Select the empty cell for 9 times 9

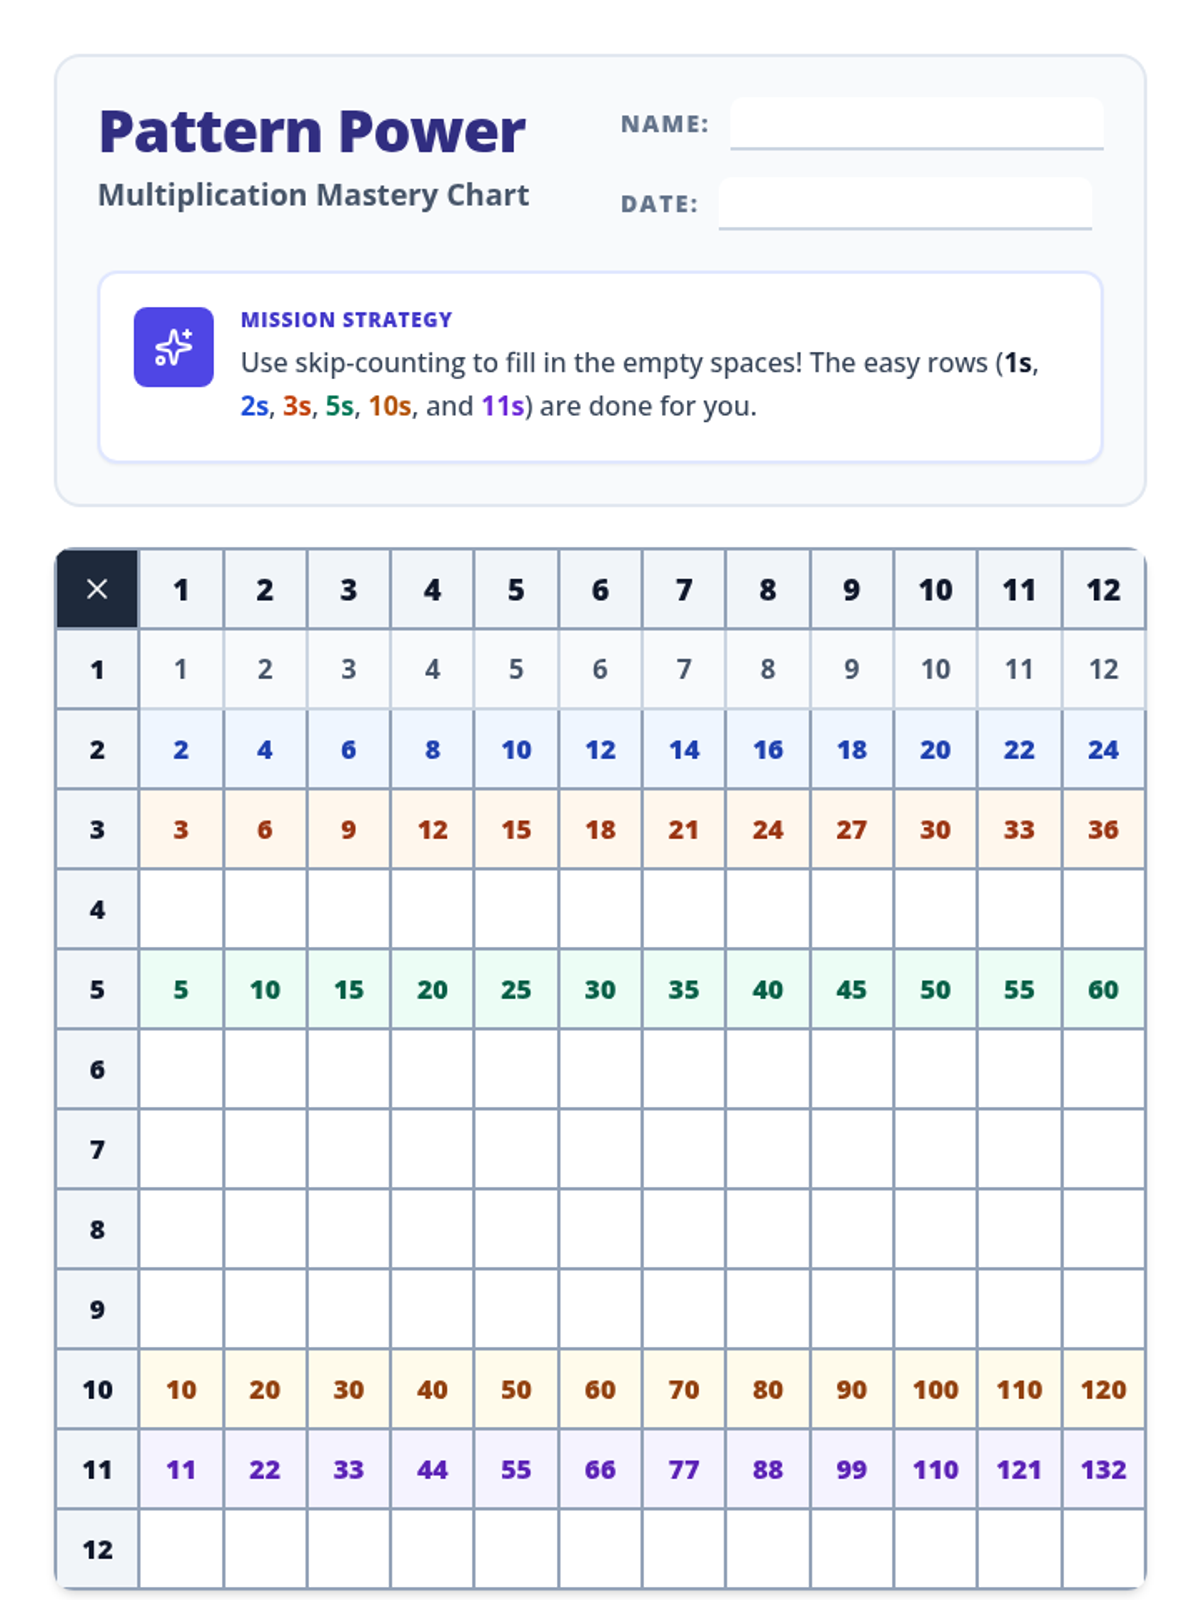coord(851,1309)
